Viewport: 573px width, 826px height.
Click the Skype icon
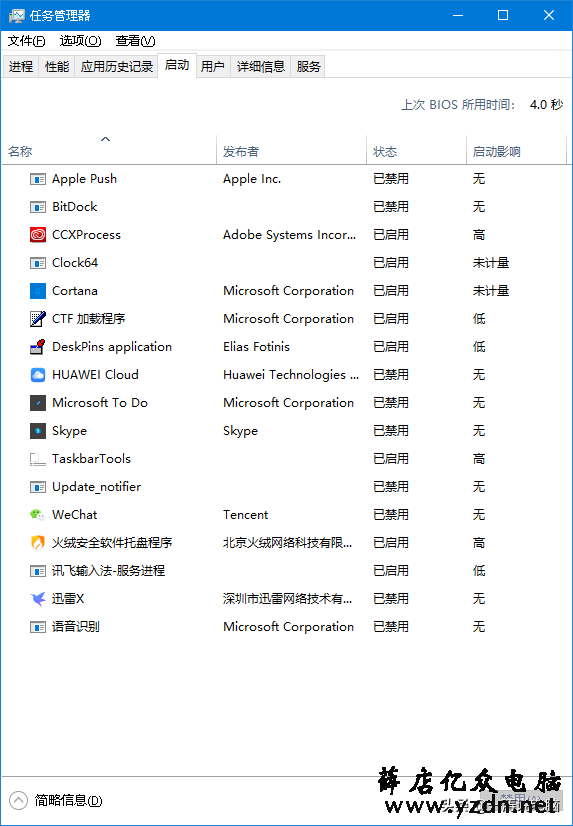click(37, 431)
